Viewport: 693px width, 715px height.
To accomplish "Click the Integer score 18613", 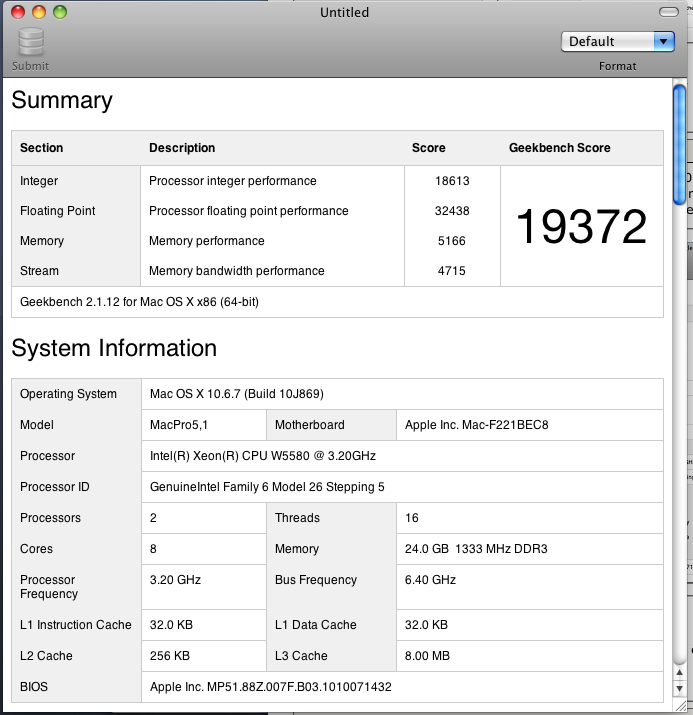I will 452,181.
